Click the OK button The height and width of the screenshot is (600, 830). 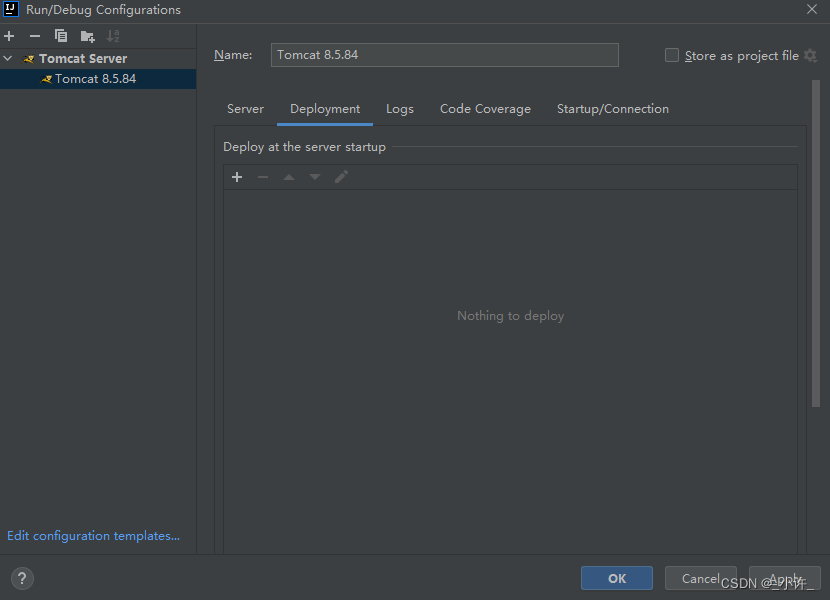click(x=617, y=578)
